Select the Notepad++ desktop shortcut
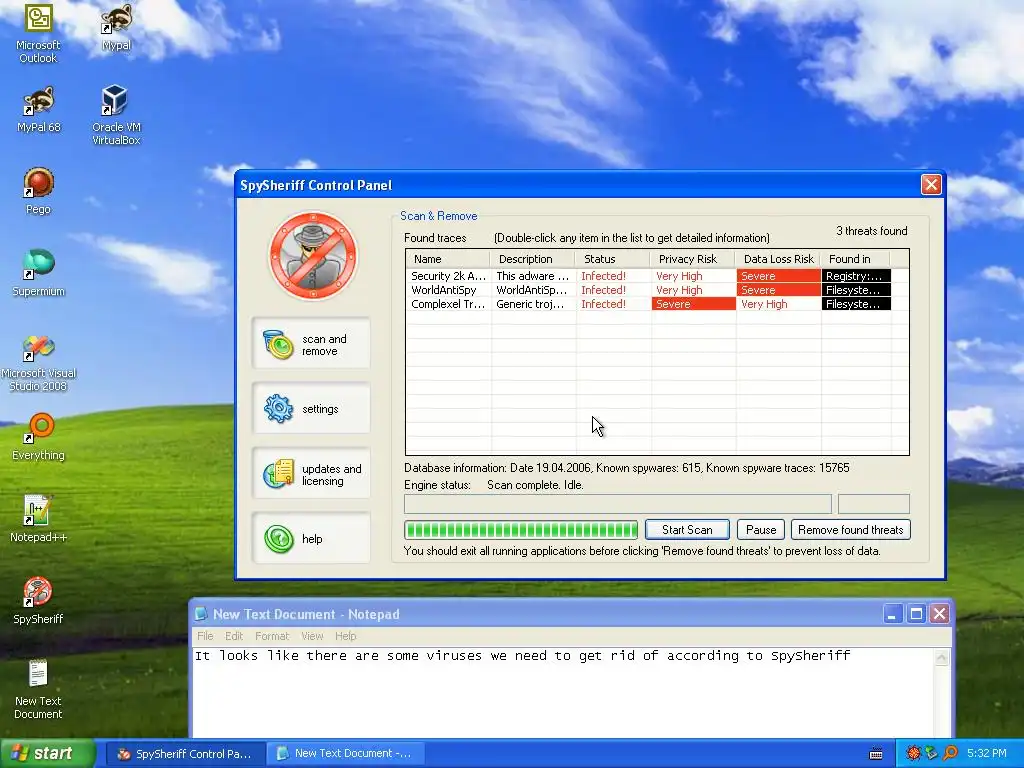 (x=39, y=519)
